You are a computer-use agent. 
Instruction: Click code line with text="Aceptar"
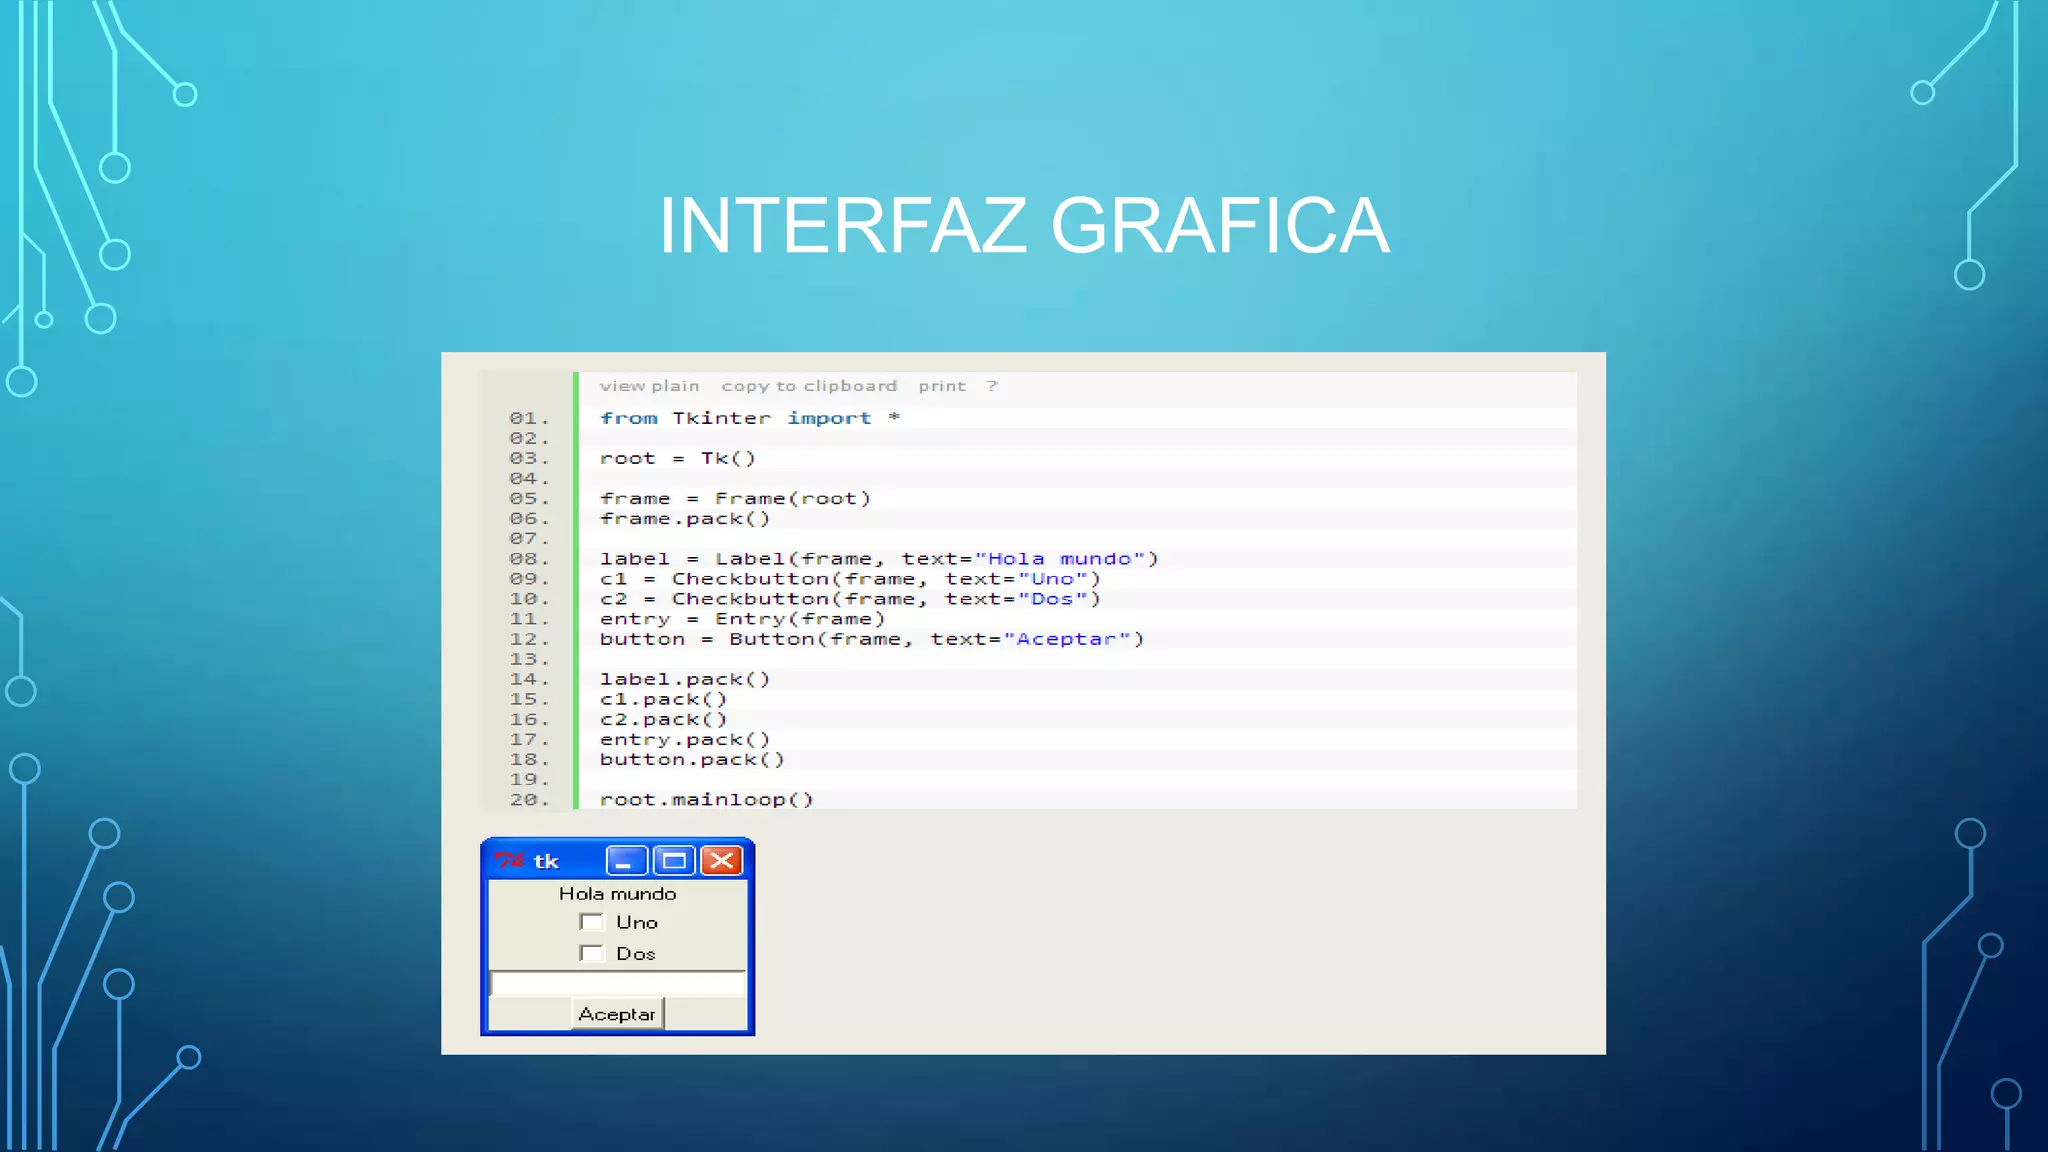click(x=872, y=638)
